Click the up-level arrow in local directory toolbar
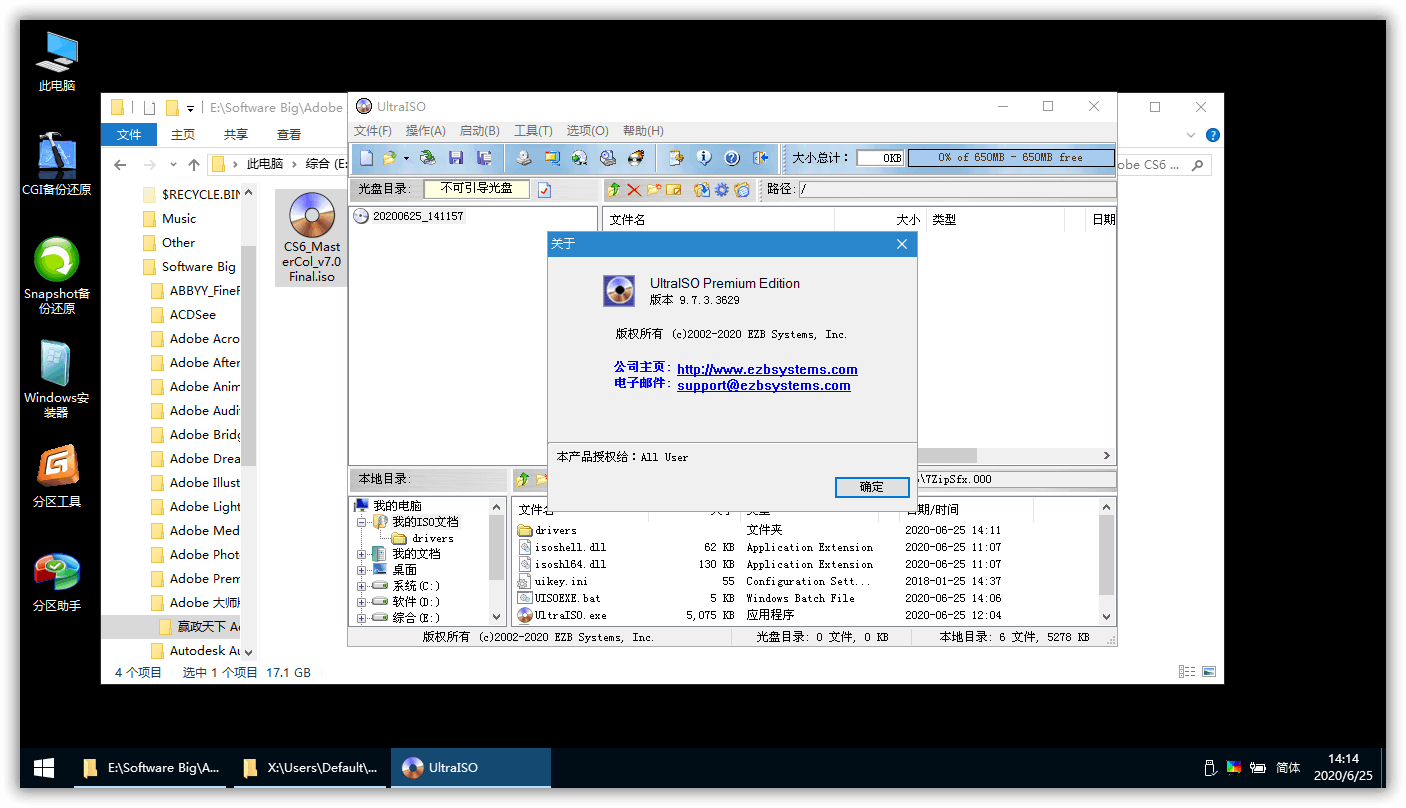Image resolution: width=1406 pixels, height=808 pixels. [521, 479]
